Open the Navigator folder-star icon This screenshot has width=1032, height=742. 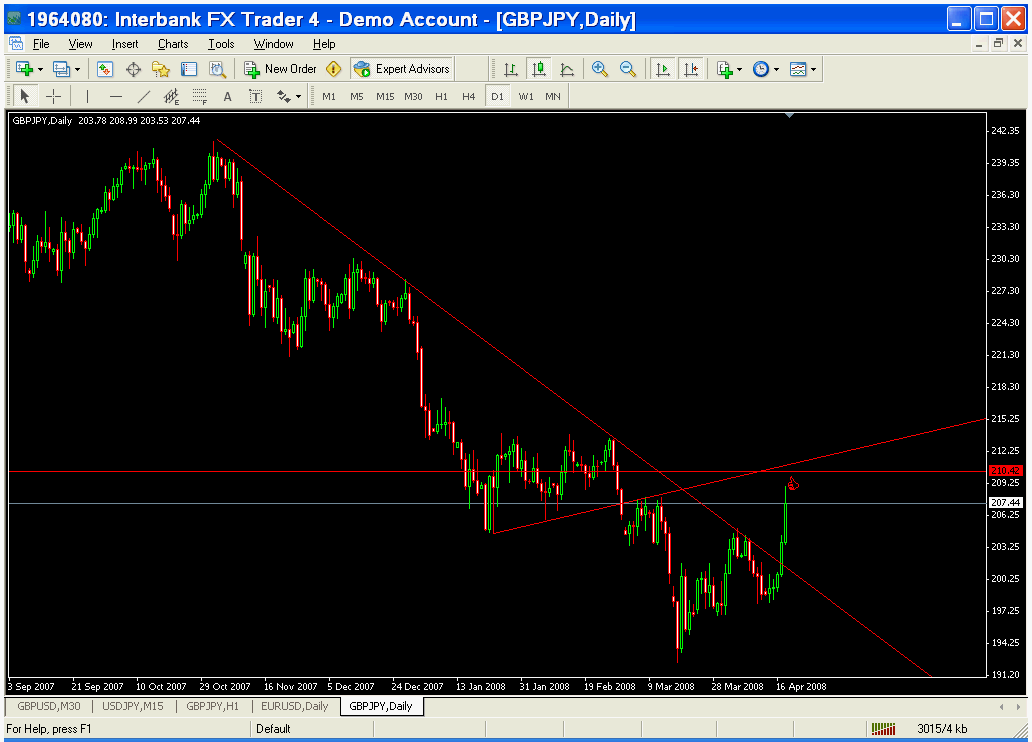[x=161, y=69]
